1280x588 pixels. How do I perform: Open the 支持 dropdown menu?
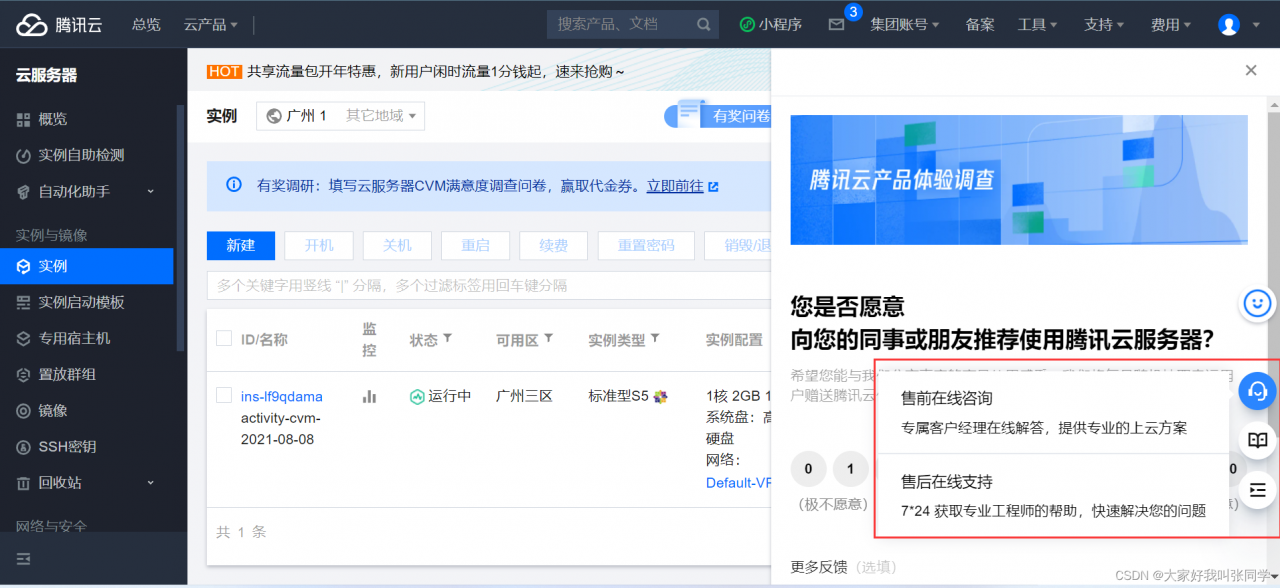coord(1104,25)
